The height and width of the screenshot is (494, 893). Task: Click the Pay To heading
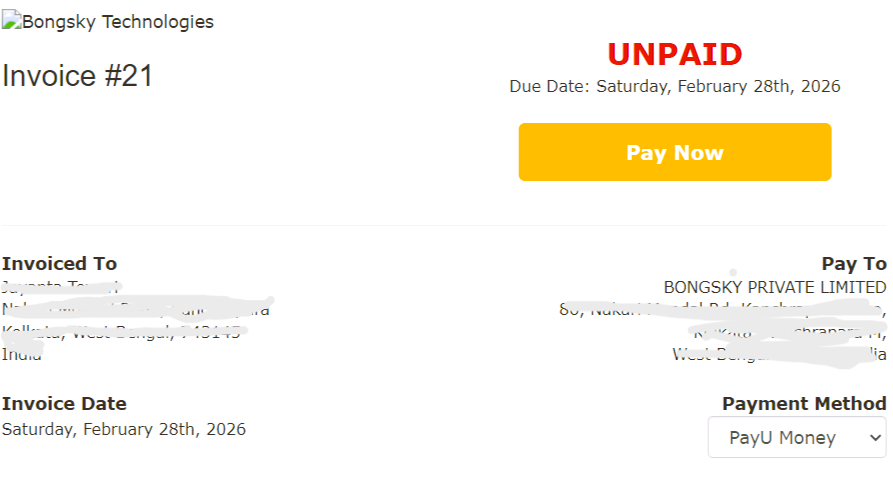[x=854, y=264]
